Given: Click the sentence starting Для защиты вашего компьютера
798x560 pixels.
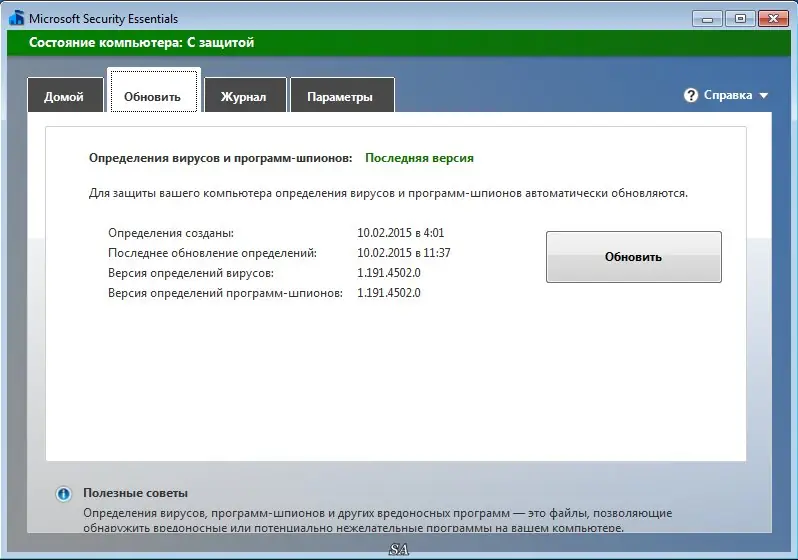Looking at the screenshot, I should (388, 193).
